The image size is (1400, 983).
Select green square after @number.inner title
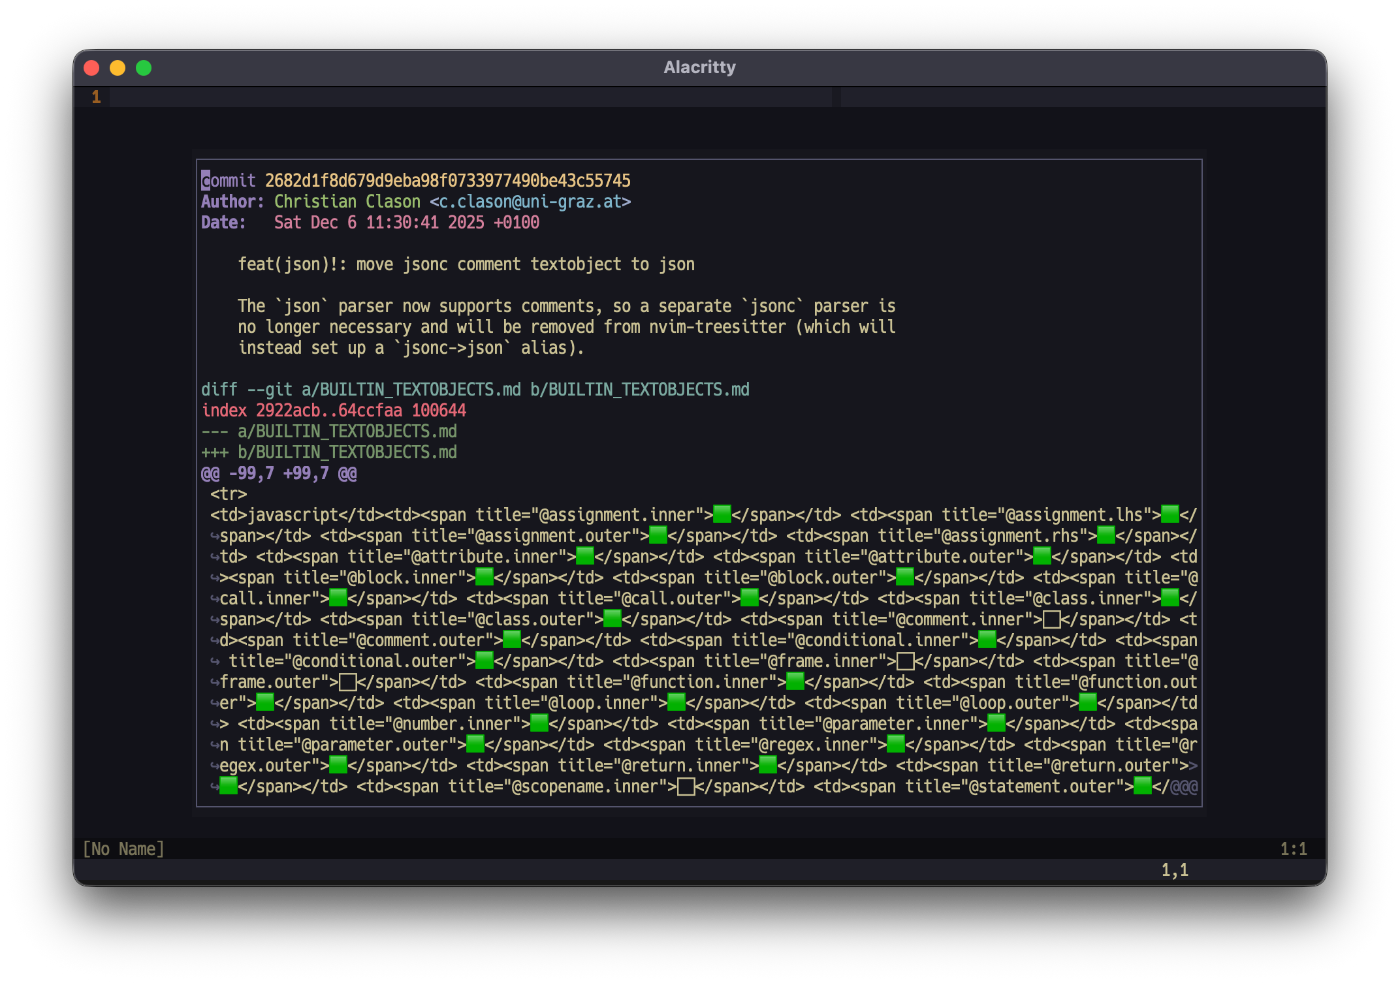(x=539, y=725)
